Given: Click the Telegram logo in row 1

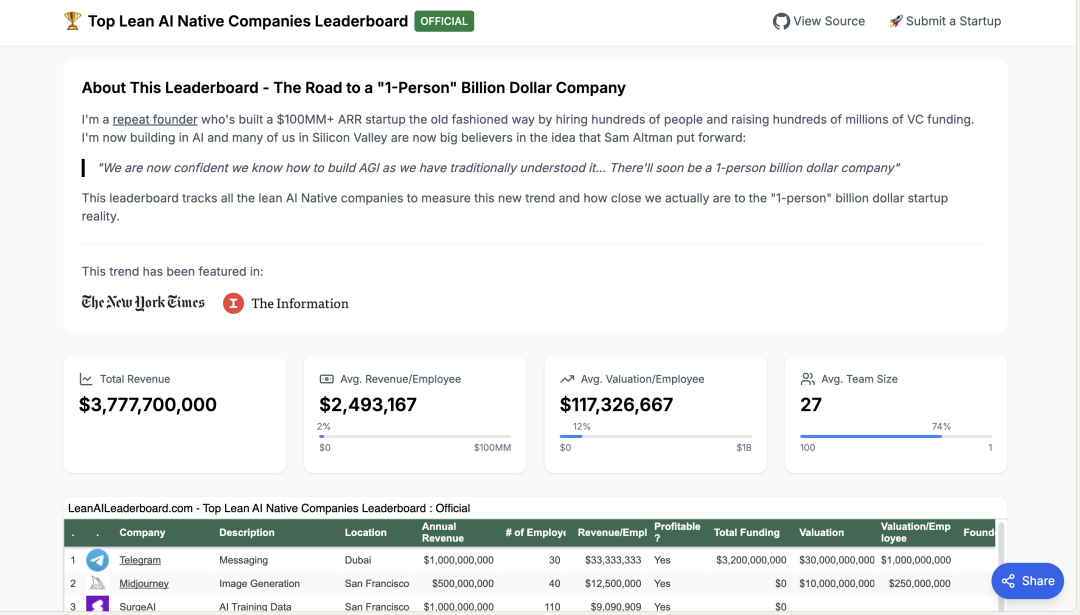Looking at the screenshot, I should [97, 560].
